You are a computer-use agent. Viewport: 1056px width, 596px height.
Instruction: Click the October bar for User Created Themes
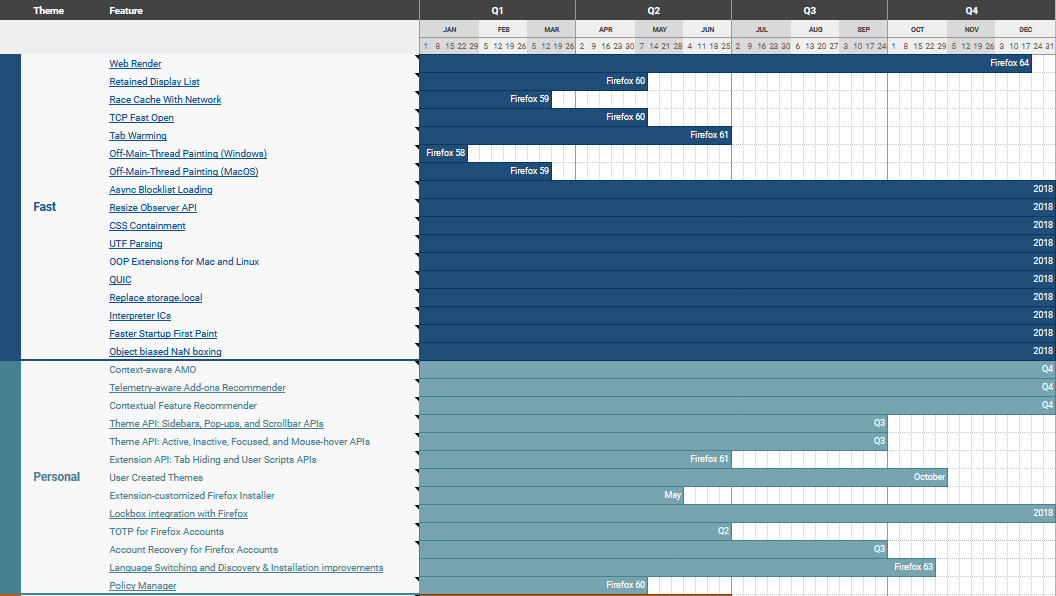pos(683,477)
